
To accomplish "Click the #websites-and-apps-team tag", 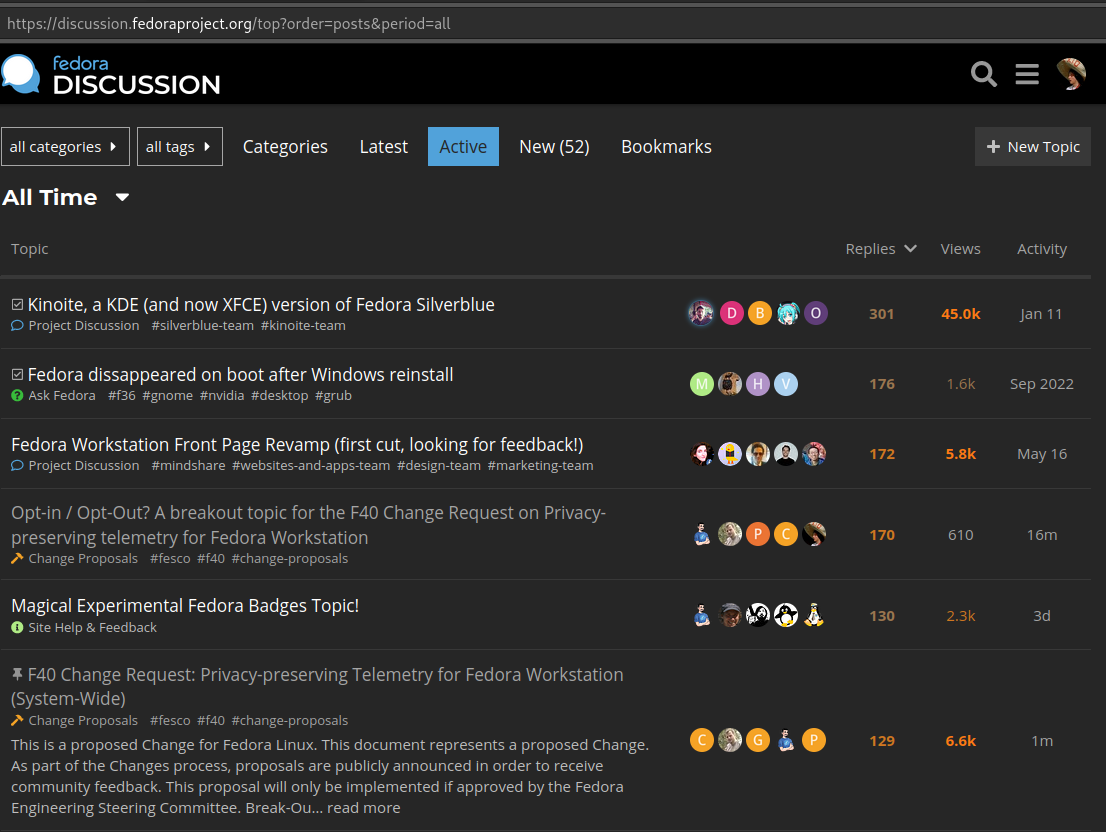I will click(311, 465).
